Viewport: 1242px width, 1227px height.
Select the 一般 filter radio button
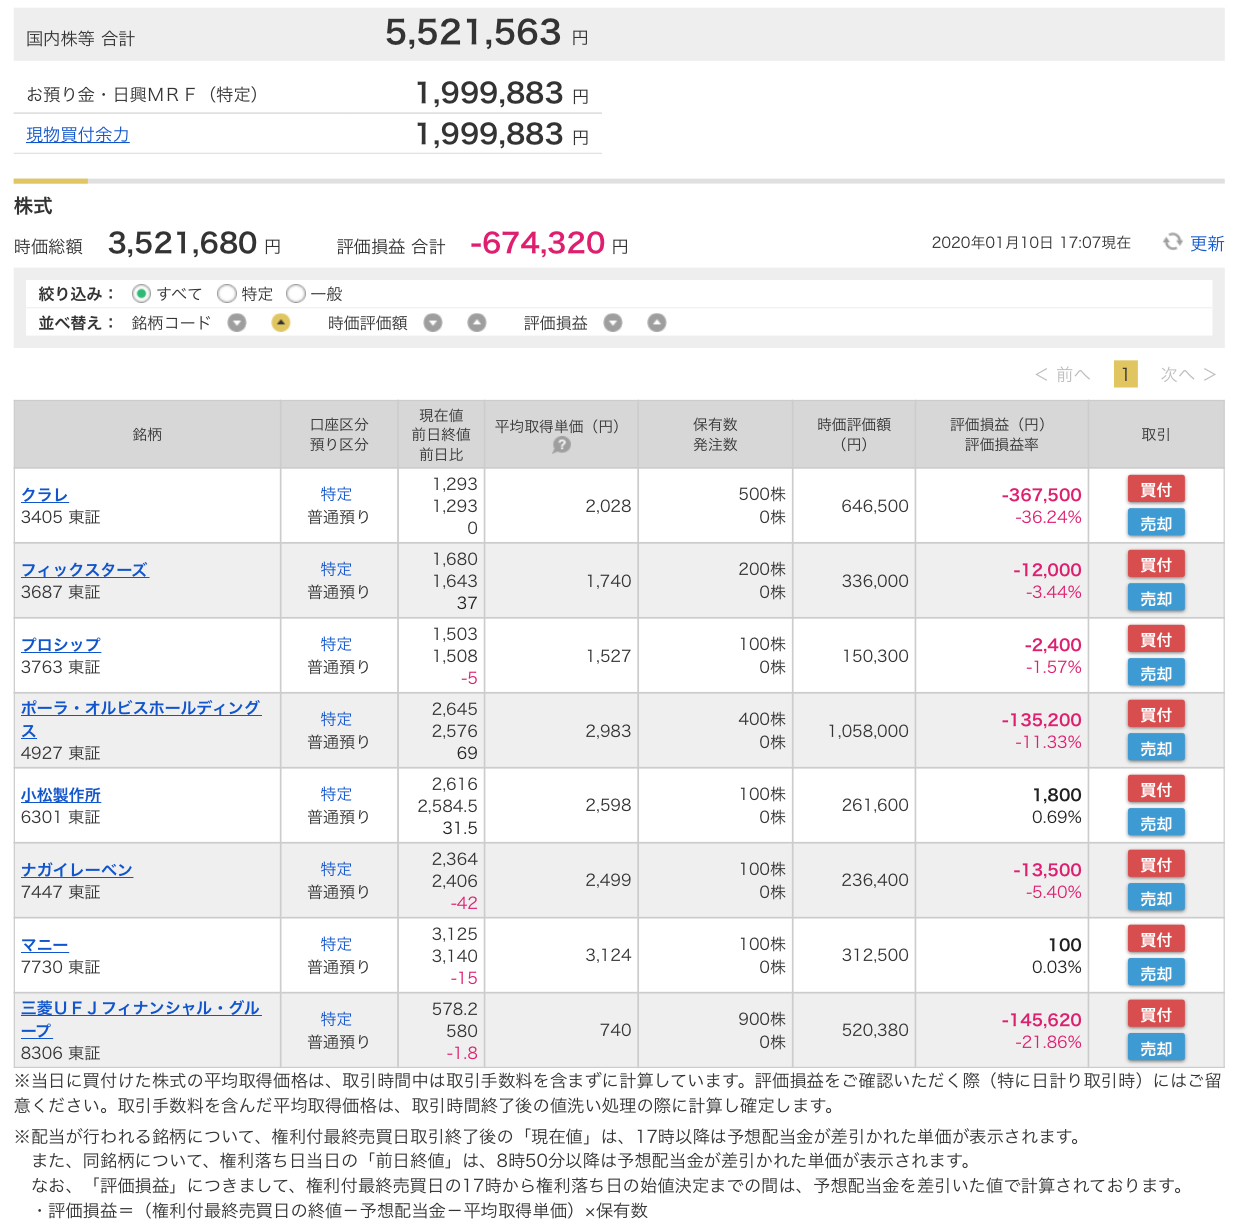click(x=296, y=293)
